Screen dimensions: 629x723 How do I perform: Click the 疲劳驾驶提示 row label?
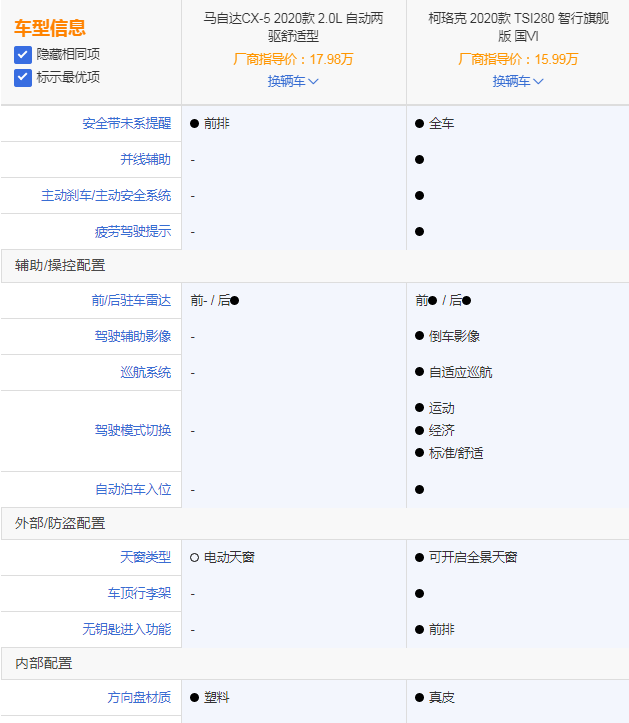pyautogui.click(x=132, y=232)
